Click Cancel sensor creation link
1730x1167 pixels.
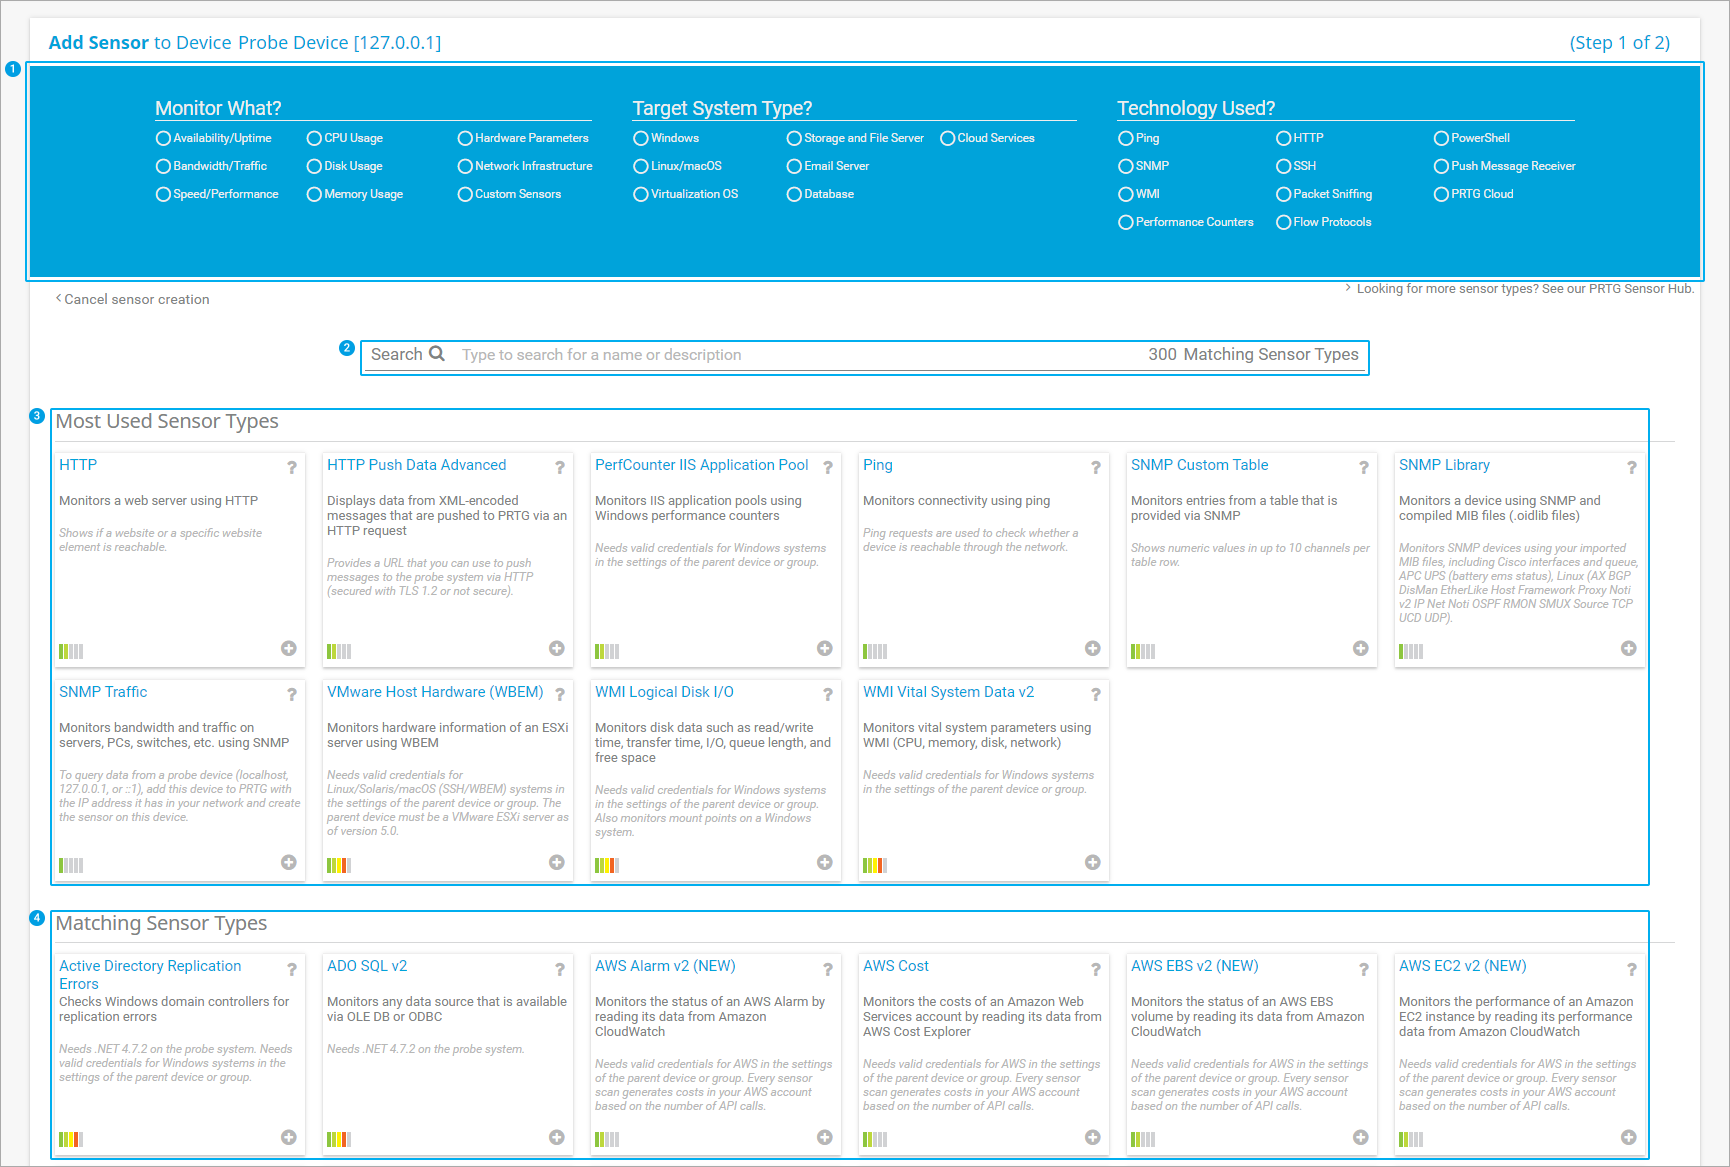(x=137, y=299)
